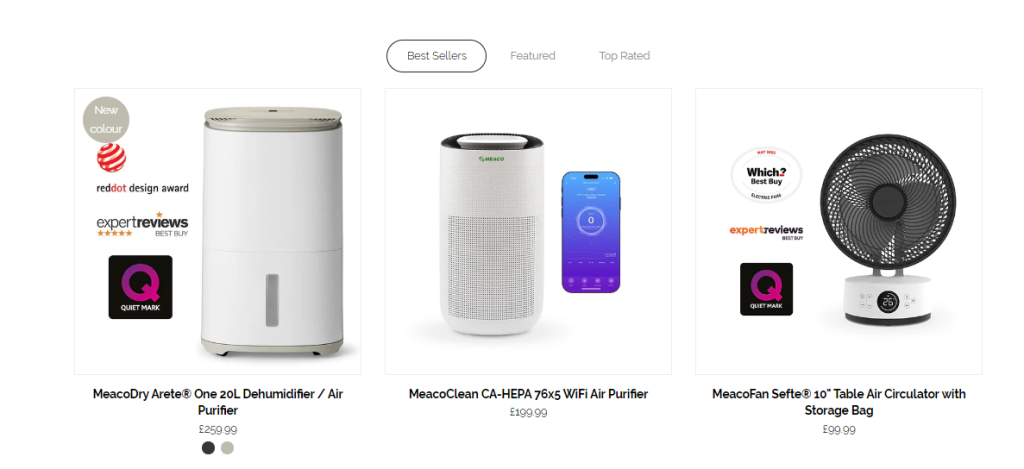
Task: Click the red dot design award logo
Action: pos(142,169)
